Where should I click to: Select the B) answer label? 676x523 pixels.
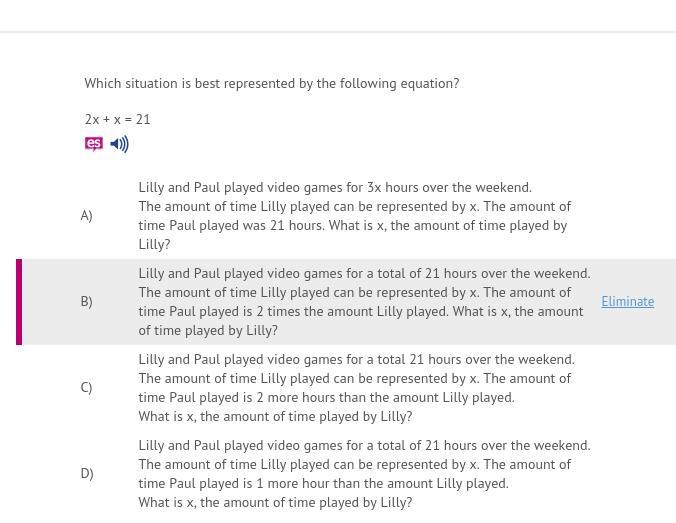(x=86, y=302)
